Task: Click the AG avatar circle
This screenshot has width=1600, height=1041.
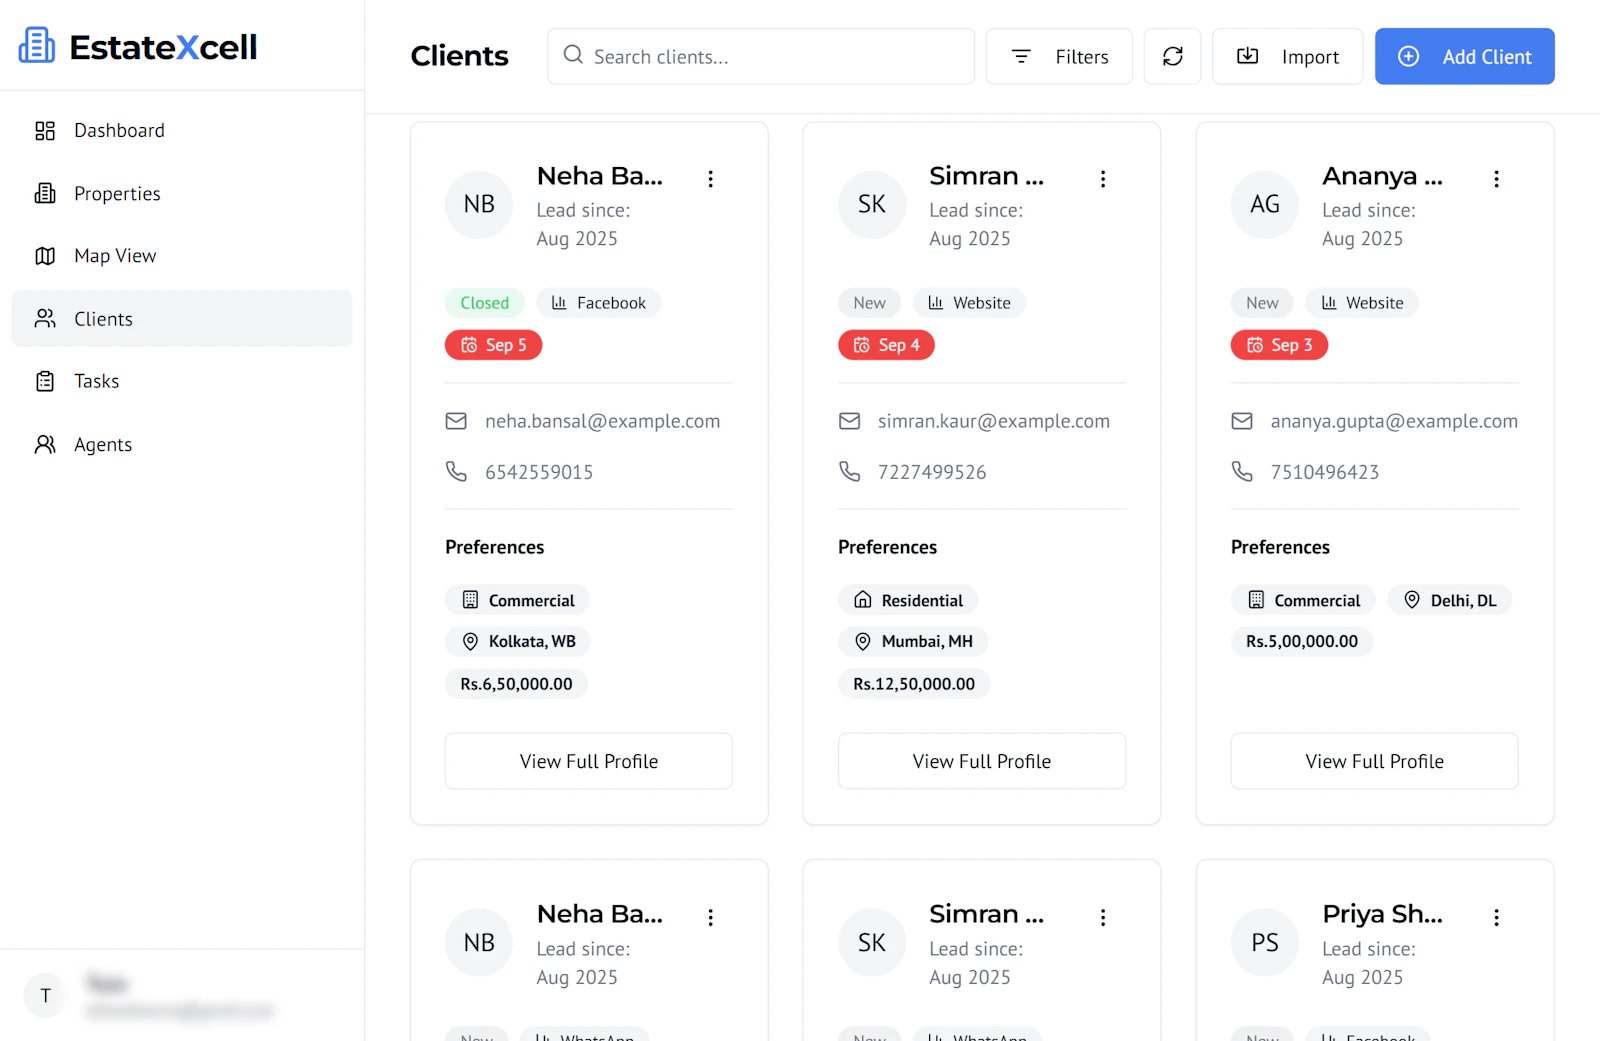Action: 1265,204
